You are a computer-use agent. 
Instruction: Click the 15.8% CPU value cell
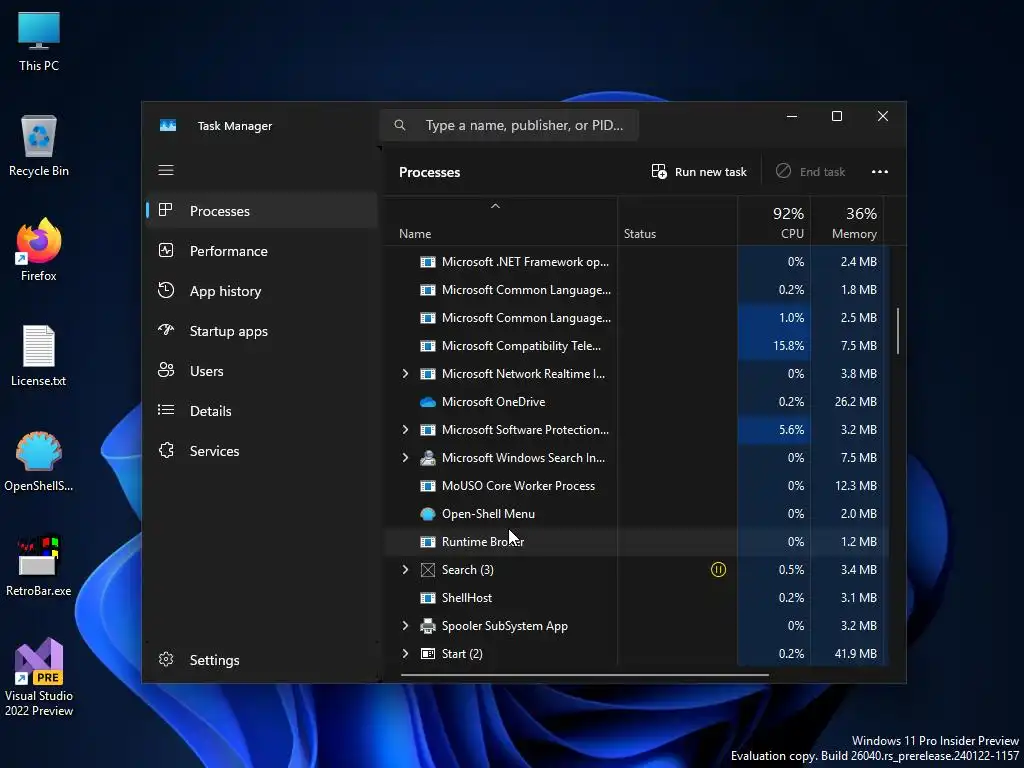click(774, 346)
